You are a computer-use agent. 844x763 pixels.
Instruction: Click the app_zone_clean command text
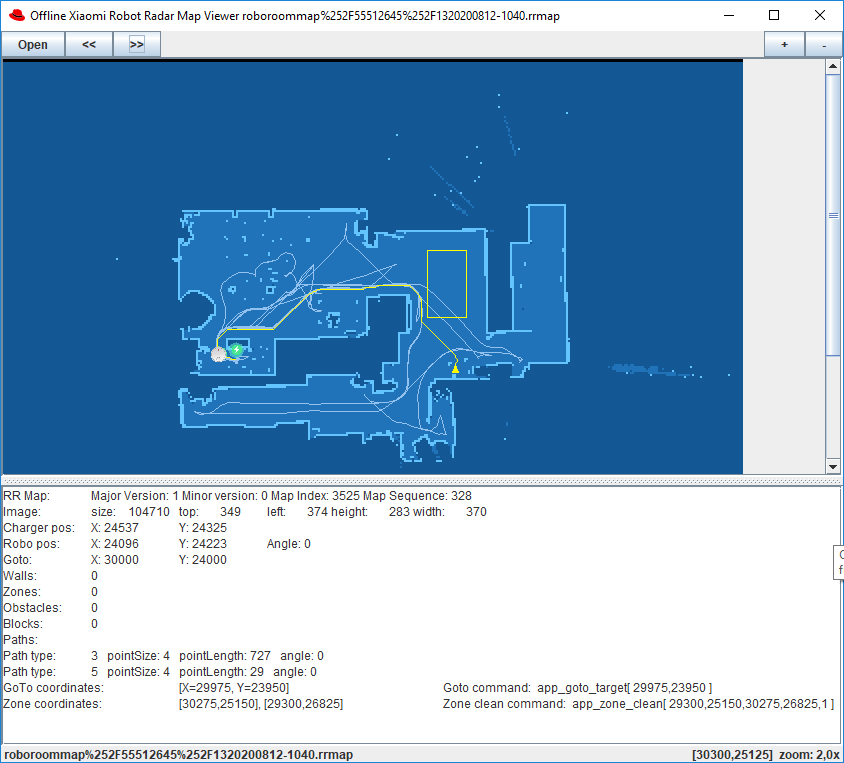coord(702,704)
